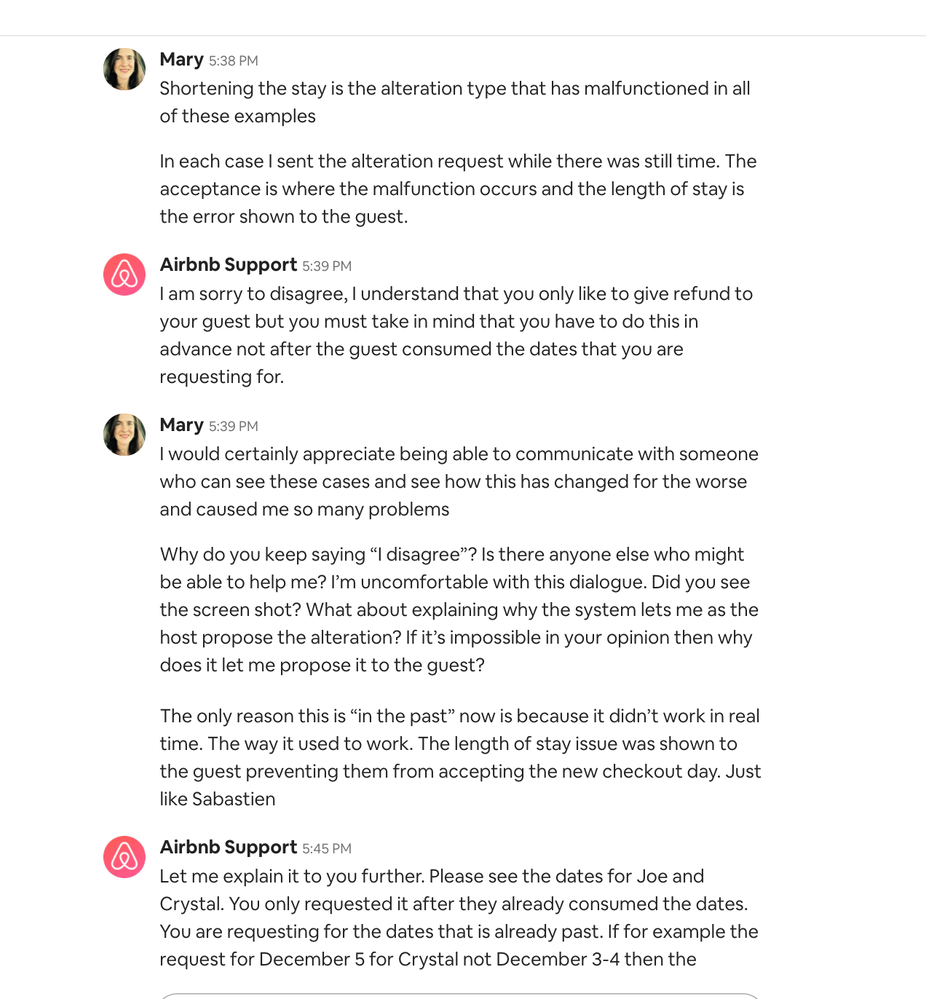Click the 5:39 PM timestamp next to Mary
Image resolution: width=926 pixels, height=999 pixels.
(233, 426)
